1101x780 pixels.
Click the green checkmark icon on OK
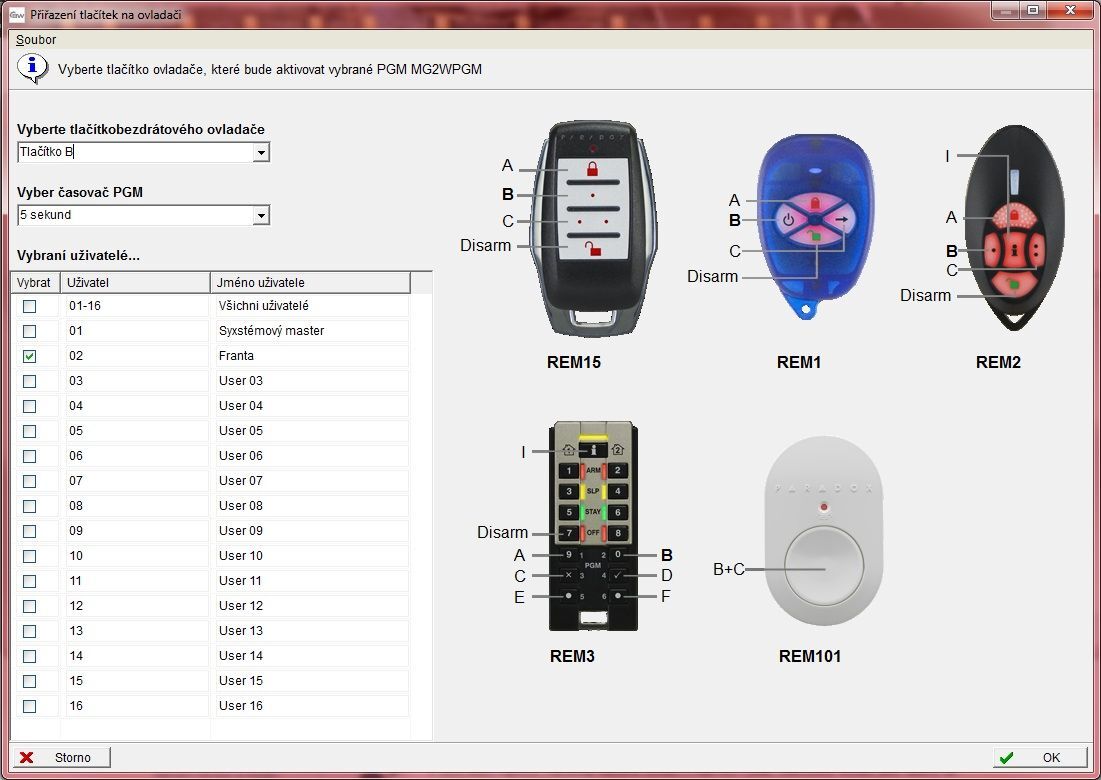tap(1006, 757)
